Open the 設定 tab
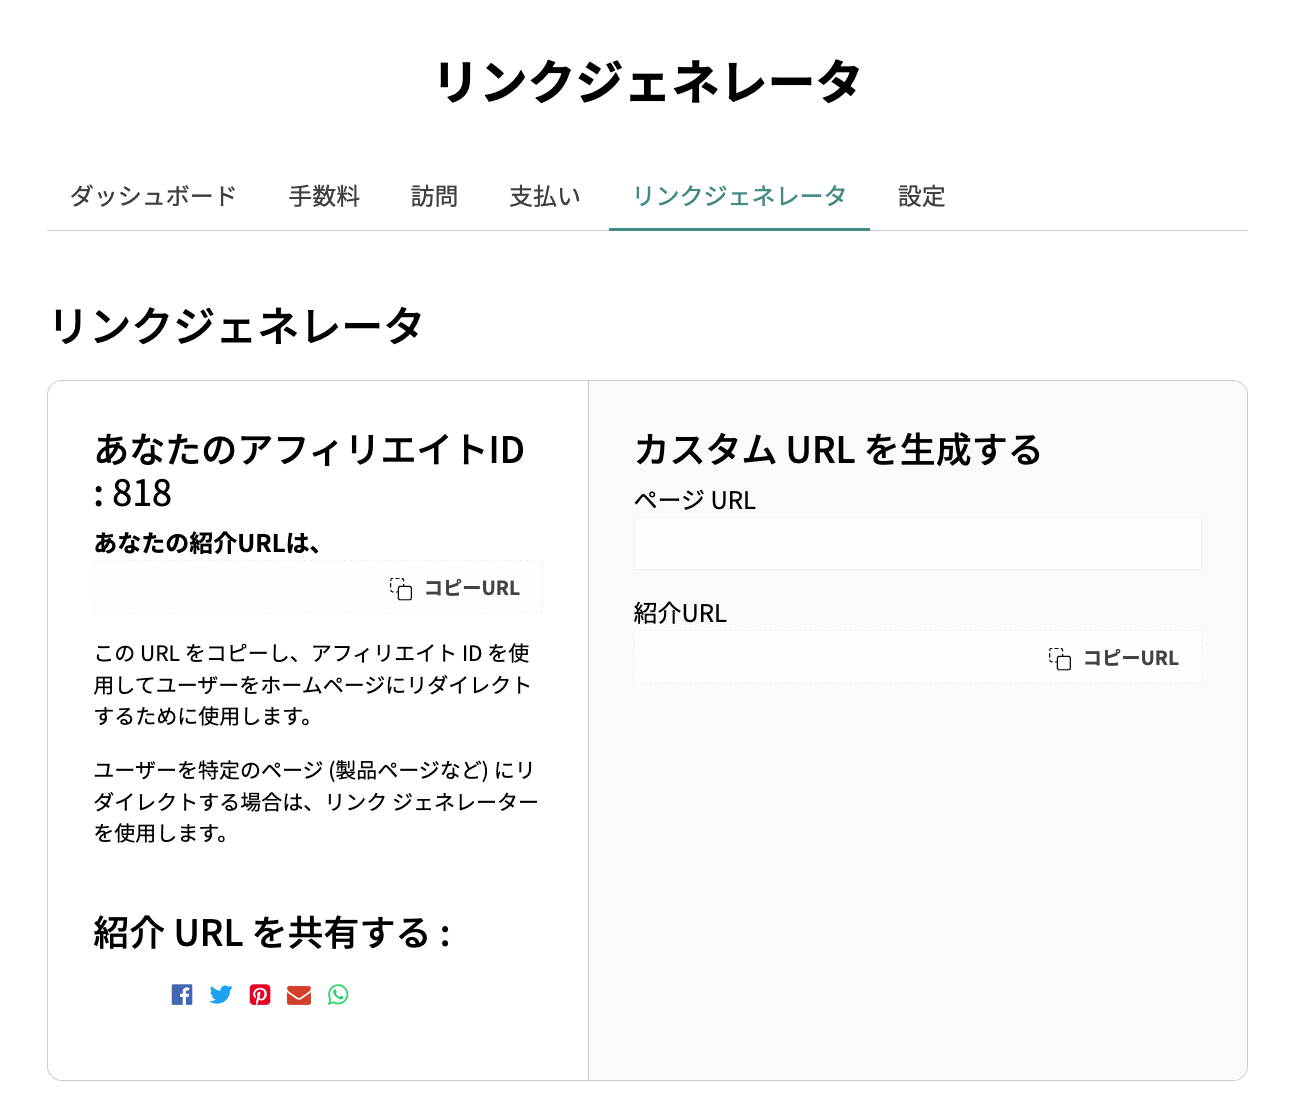This screenshot has width=1300, height=1108. pos(921,196)
